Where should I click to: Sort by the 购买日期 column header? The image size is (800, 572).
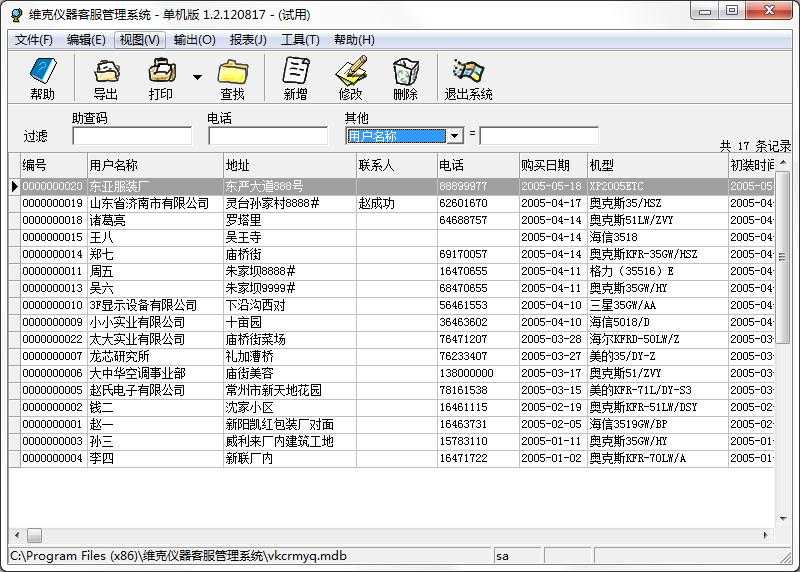pos(545,165)
